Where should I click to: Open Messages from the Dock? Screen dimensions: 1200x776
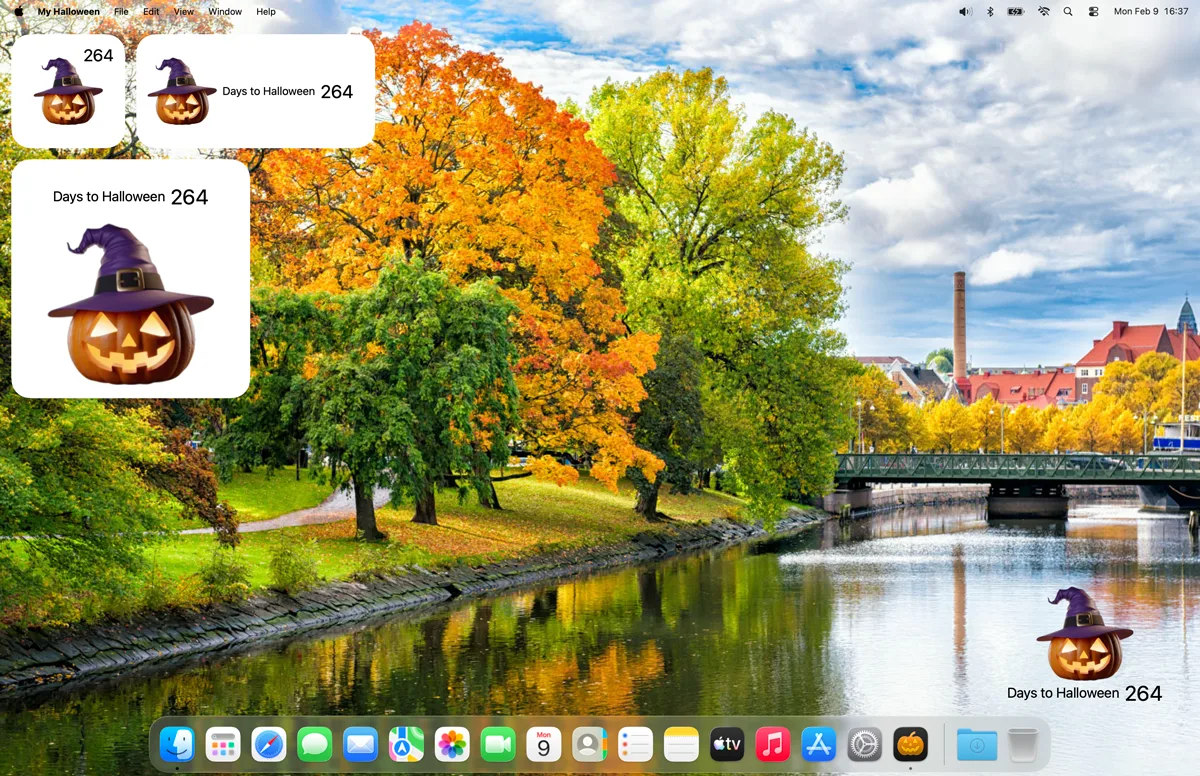pos(315,744)
